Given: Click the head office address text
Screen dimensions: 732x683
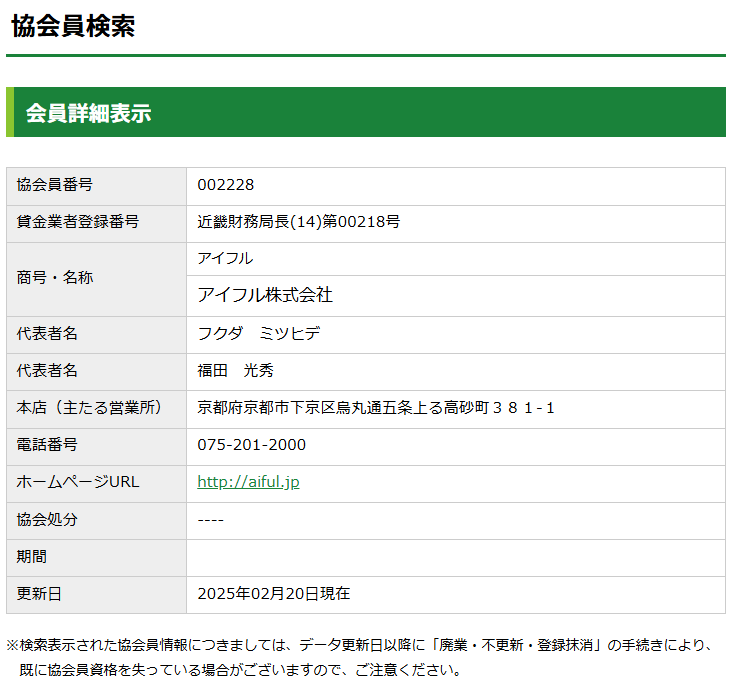Looking at the screenshot, I should point(376,408).
